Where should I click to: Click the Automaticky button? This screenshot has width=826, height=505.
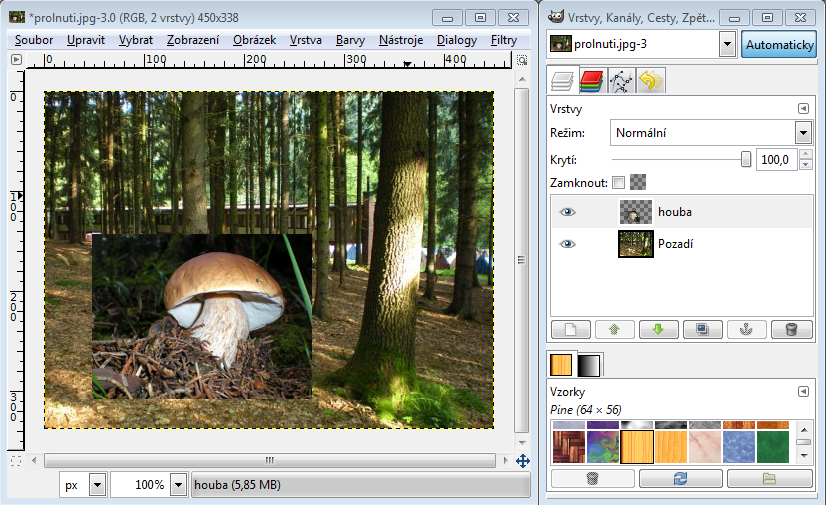[780, 45]
